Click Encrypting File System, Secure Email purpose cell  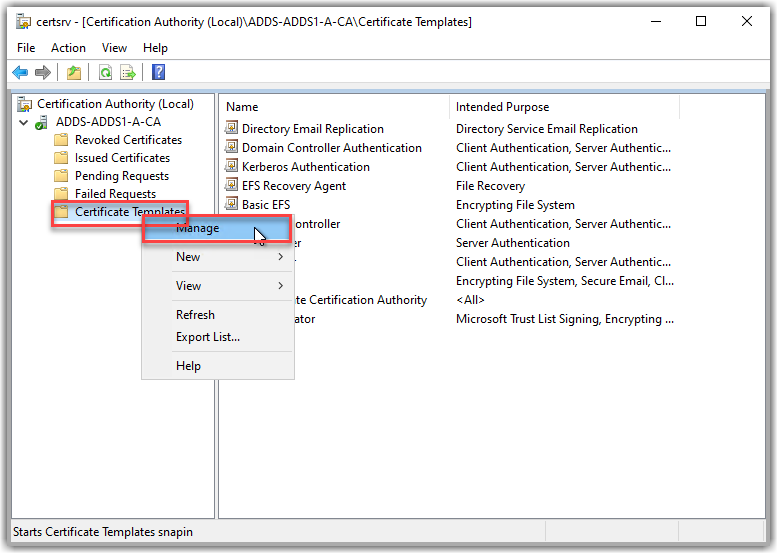pyautogui.click(x=565, y=281)
